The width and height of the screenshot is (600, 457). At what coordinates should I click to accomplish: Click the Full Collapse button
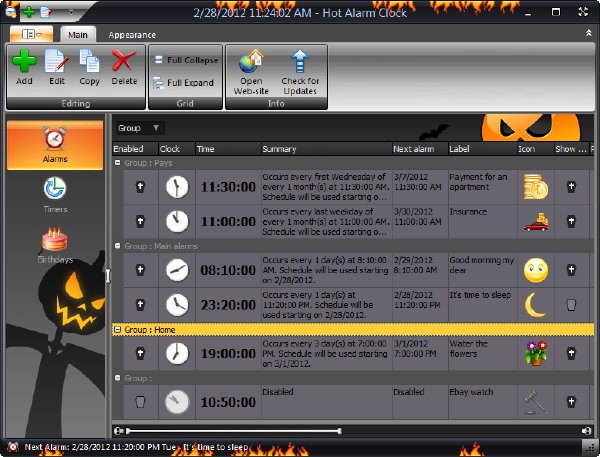[186, 60]
